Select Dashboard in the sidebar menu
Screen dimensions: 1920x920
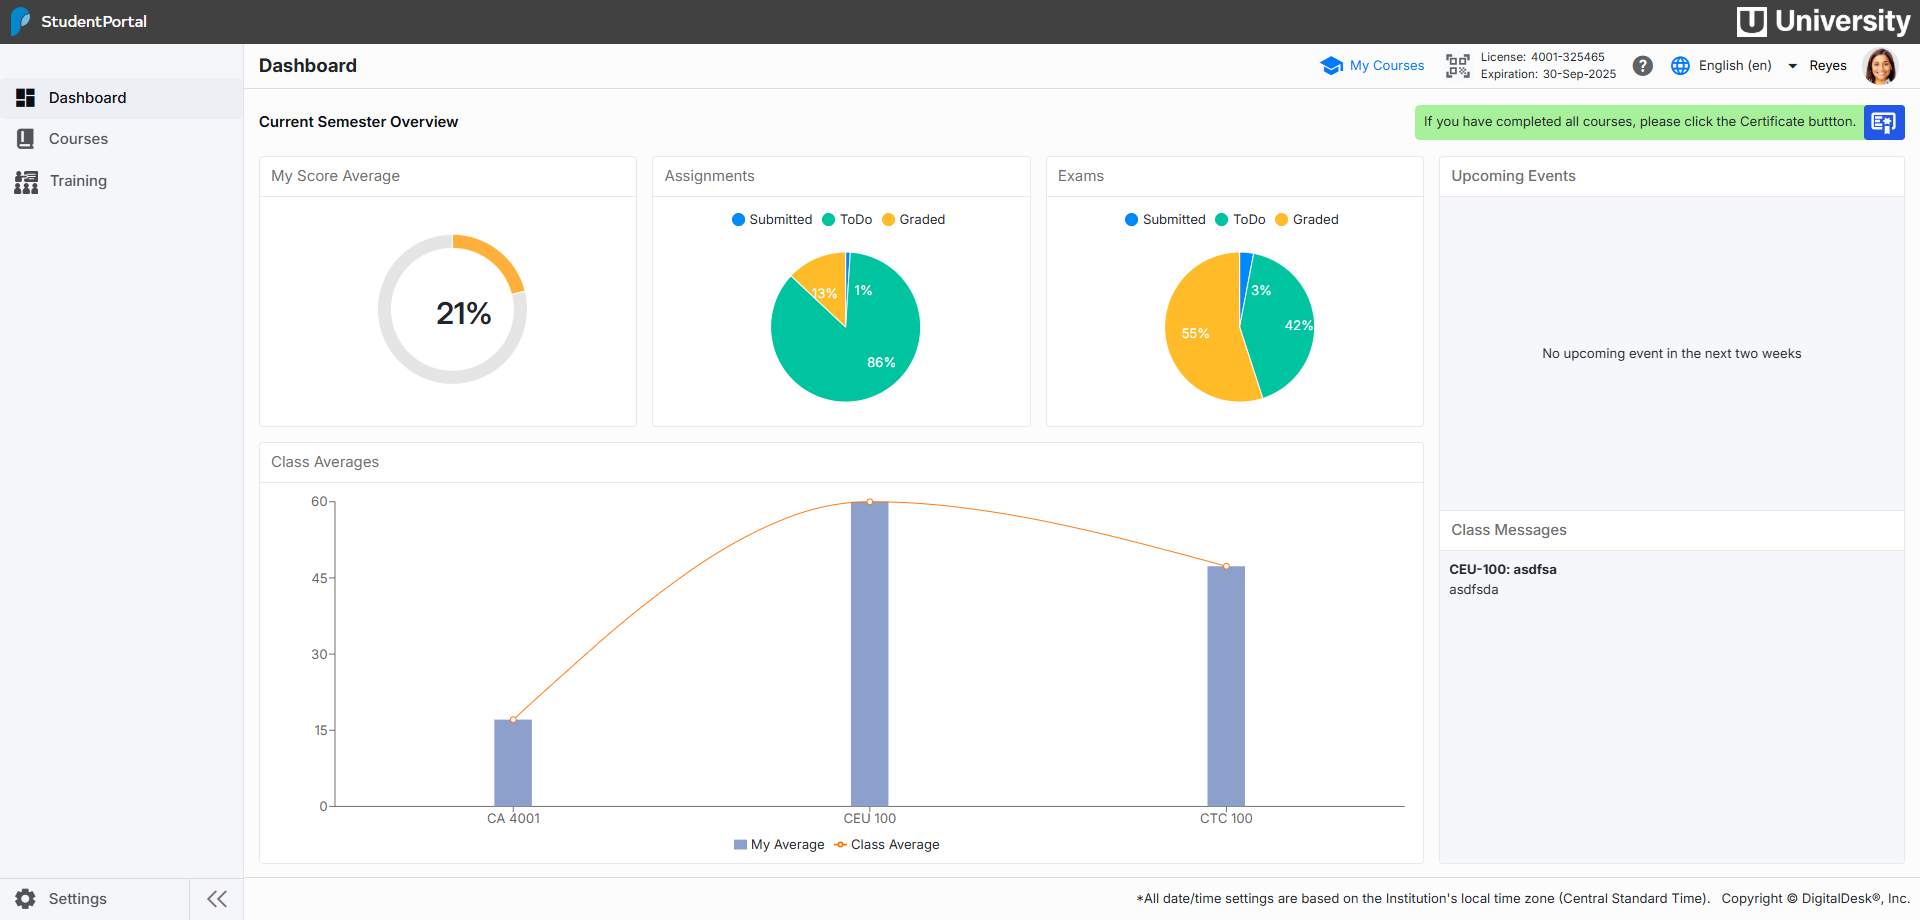coord(87,98)
